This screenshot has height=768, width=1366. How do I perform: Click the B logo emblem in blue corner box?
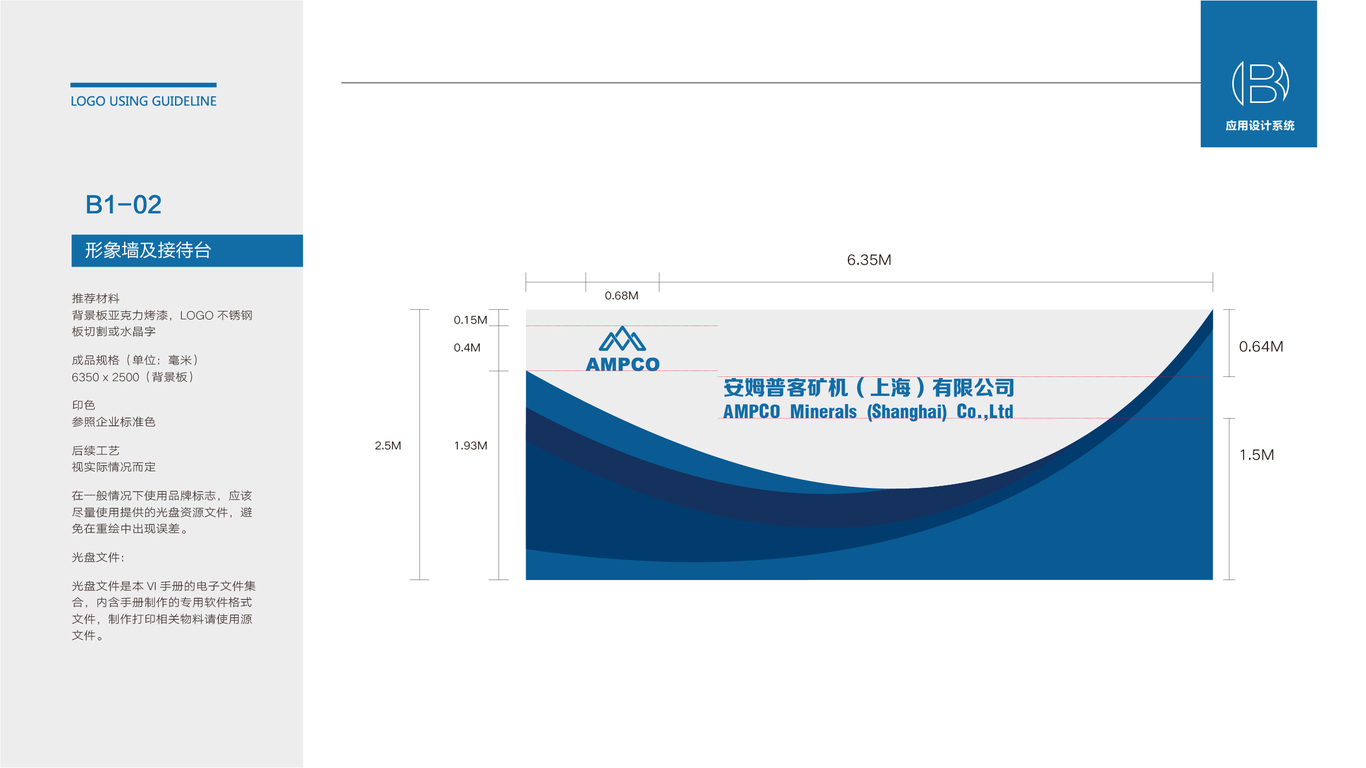[1259, 83]
